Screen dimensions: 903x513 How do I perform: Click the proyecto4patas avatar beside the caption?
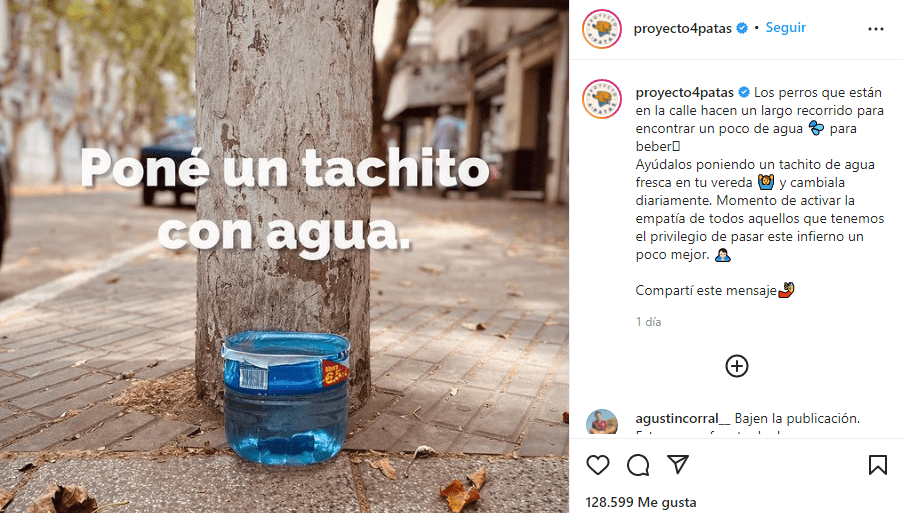click(x=602, y=99)
